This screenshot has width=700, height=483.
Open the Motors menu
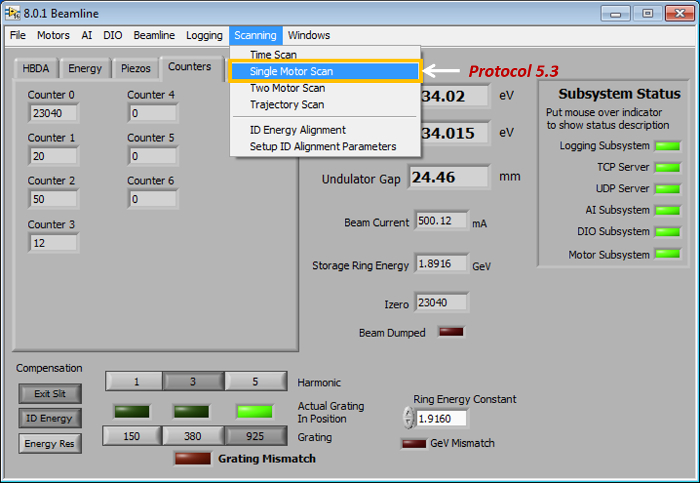point(53,35)
